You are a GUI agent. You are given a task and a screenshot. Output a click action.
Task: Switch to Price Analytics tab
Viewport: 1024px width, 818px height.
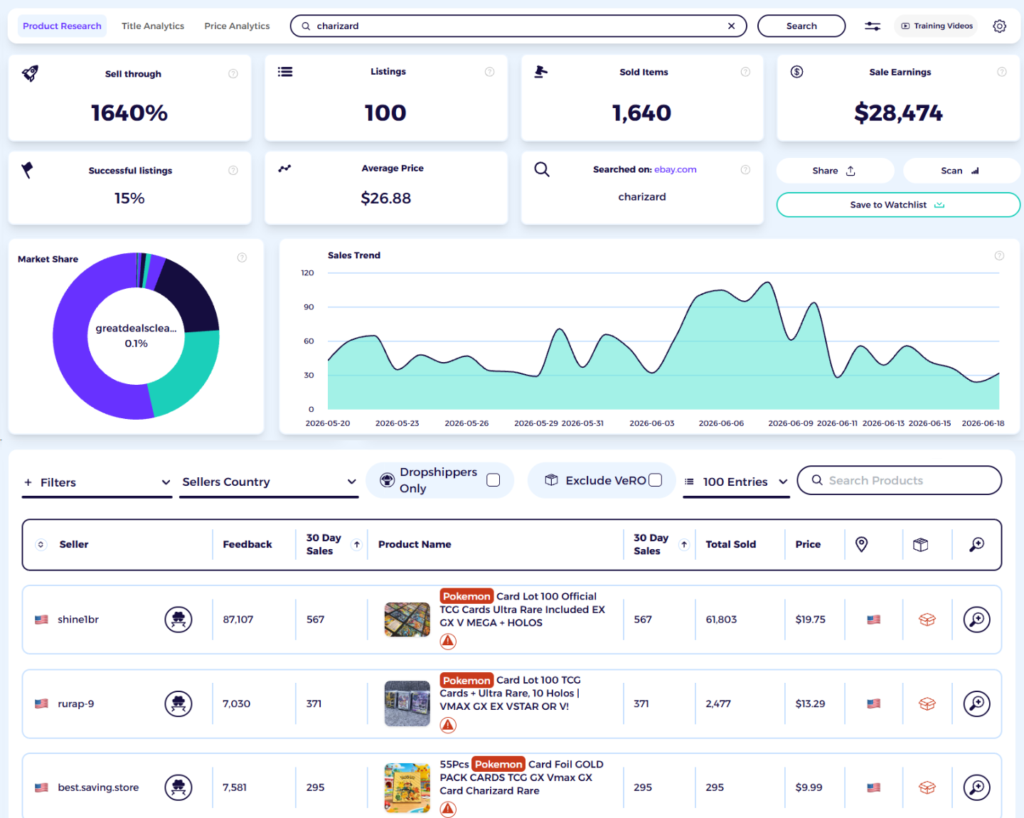[x=237, y=26]
